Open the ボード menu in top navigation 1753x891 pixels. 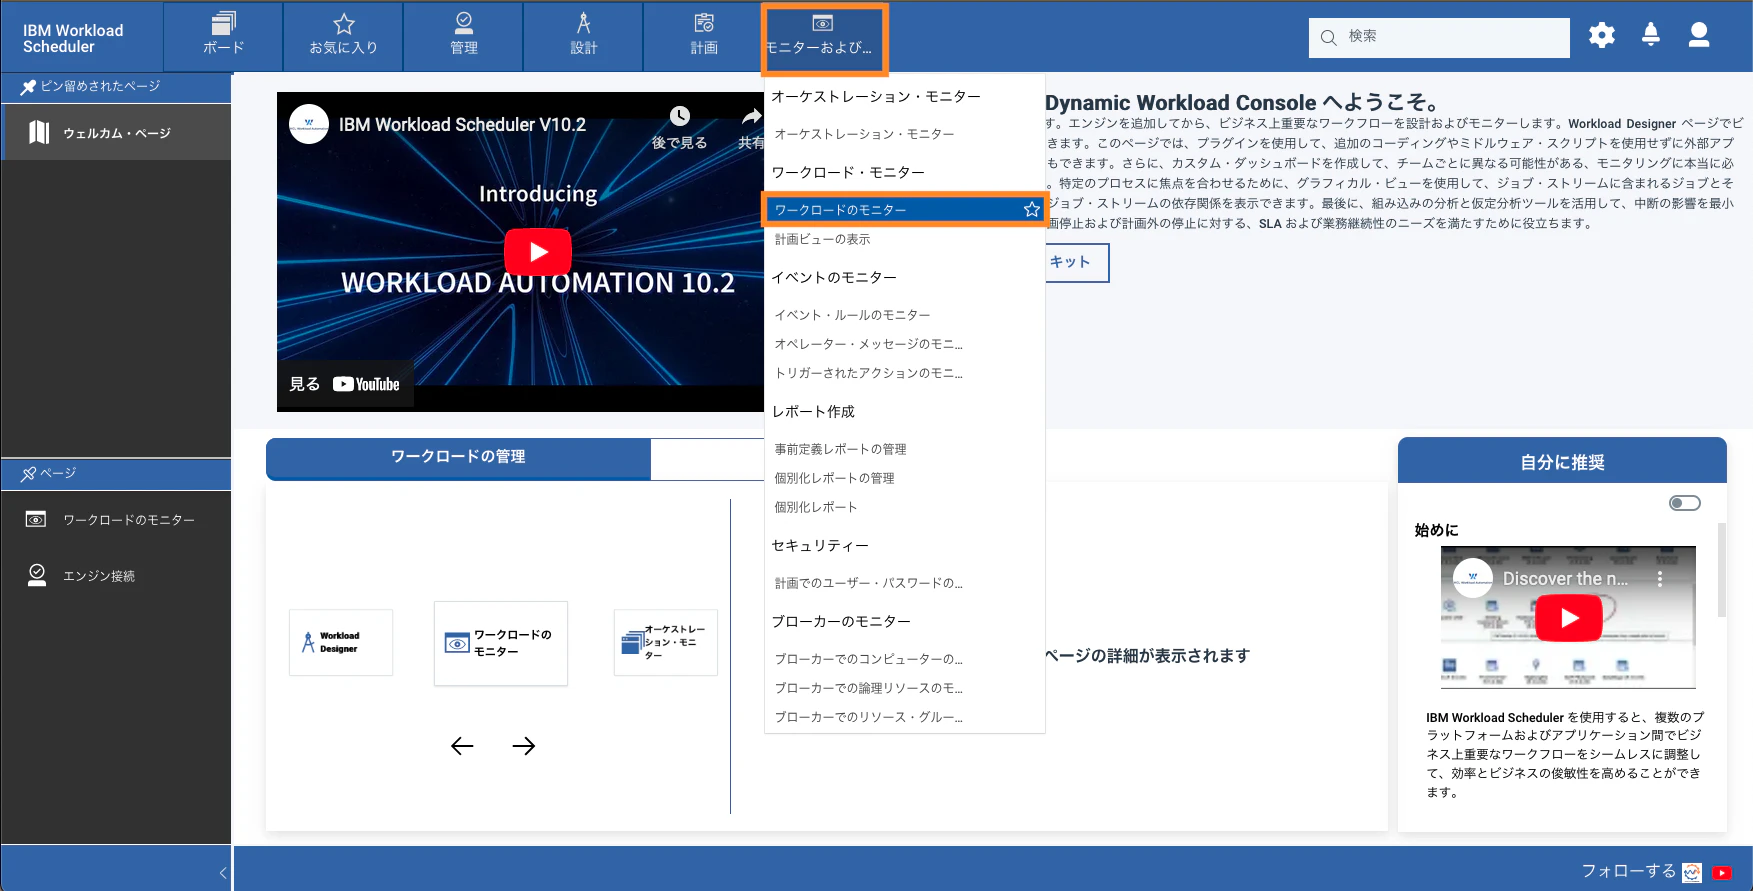pos(223,35)
